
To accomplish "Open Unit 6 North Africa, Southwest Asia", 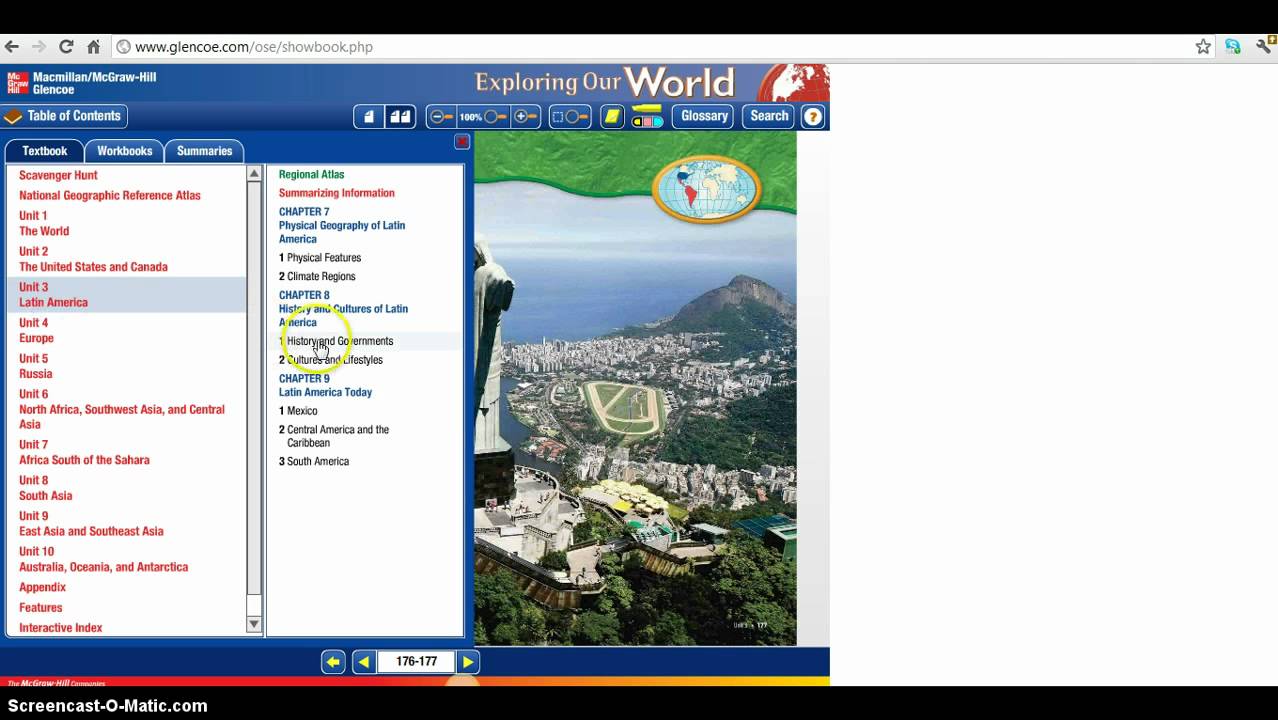I will 122,409.
